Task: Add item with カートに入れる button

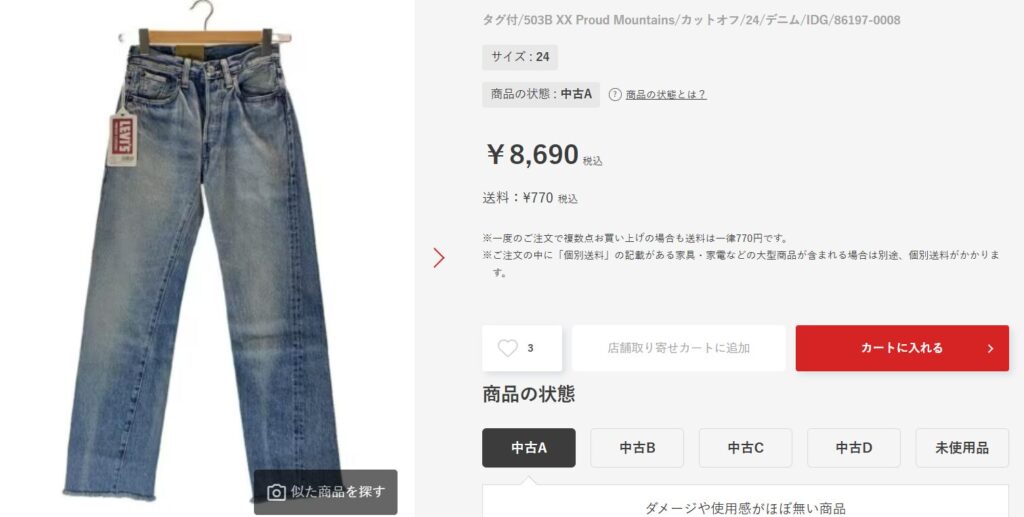Action: [x=902, y=348]
